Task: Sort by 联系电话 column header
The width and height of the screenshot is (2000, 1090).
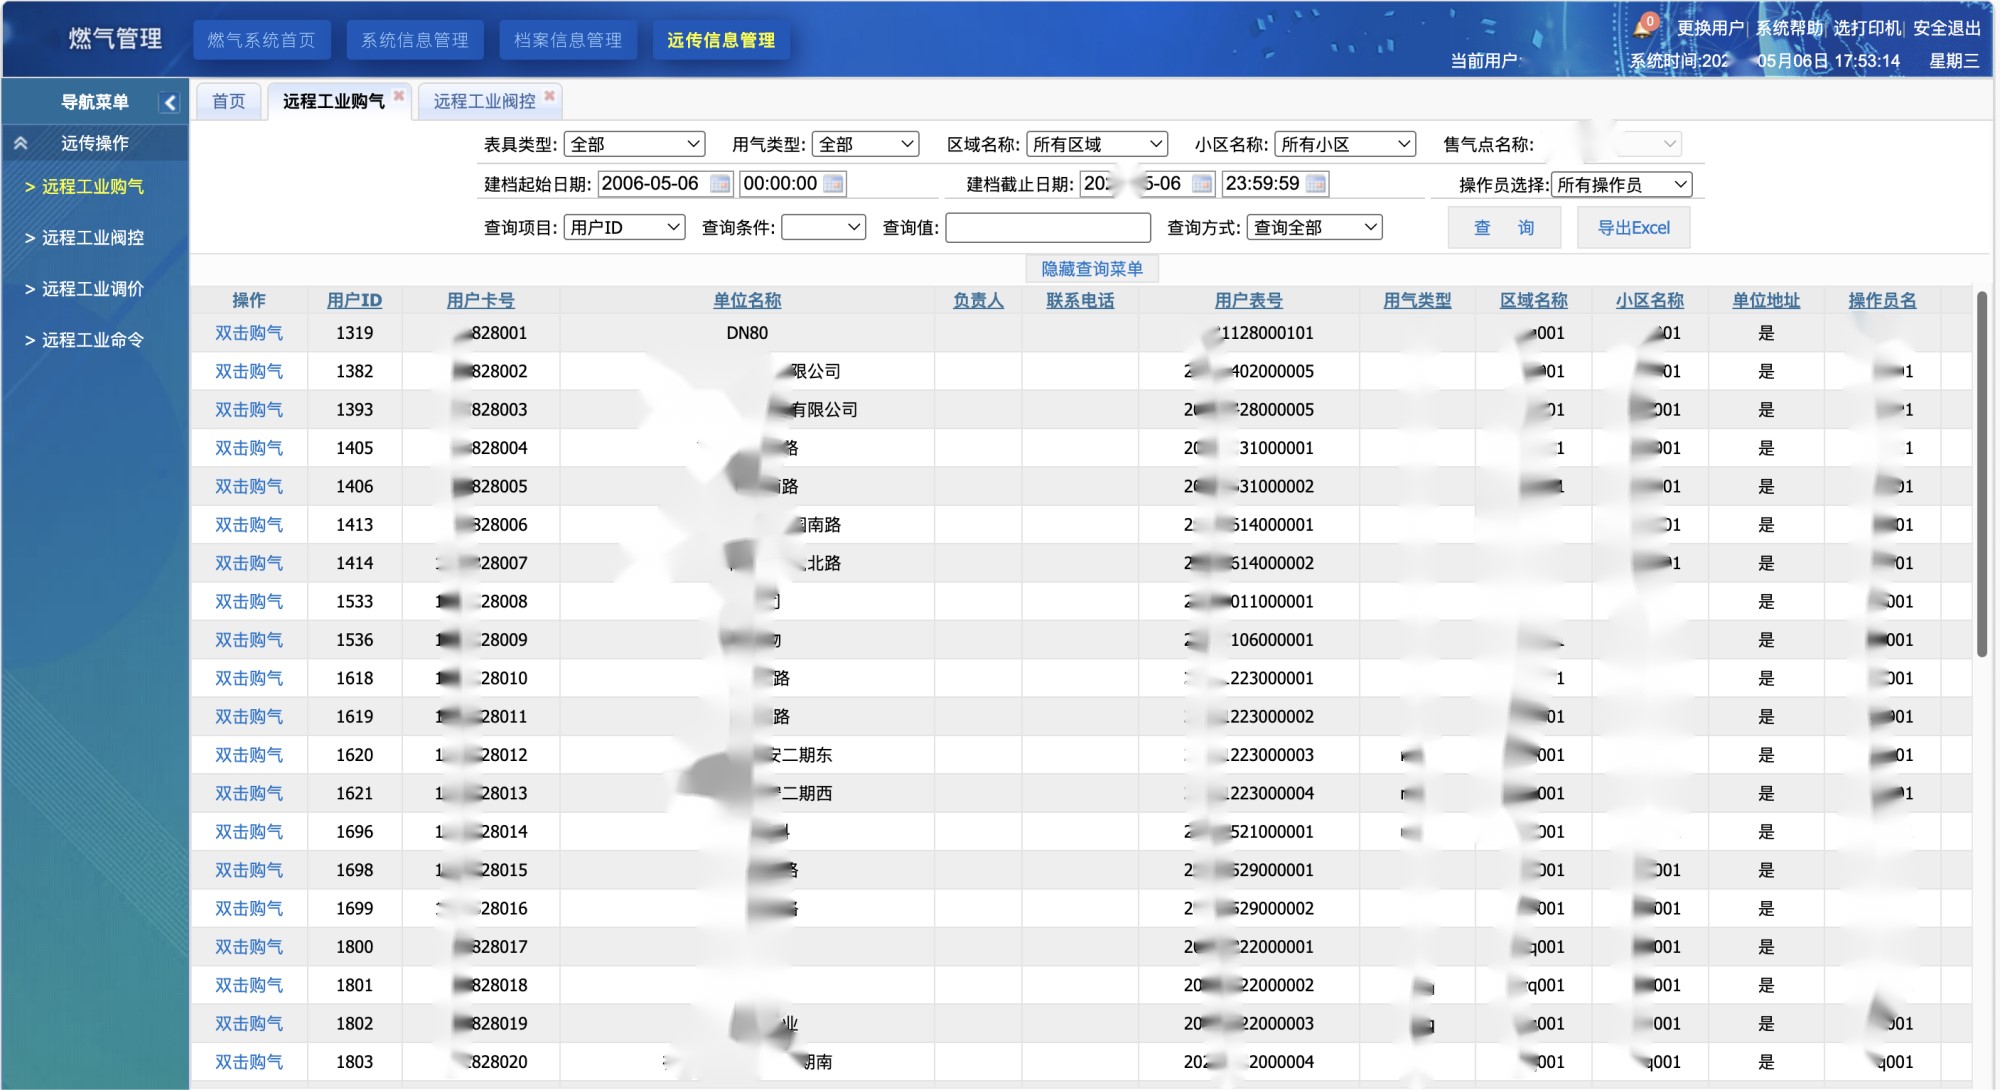Action: (x=1080, y=300)
